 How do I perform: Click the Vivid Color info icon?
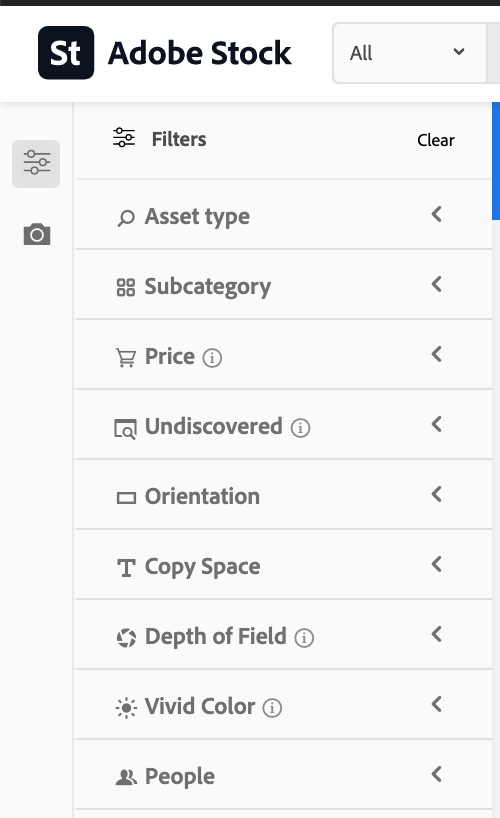[x=272, y=707]
